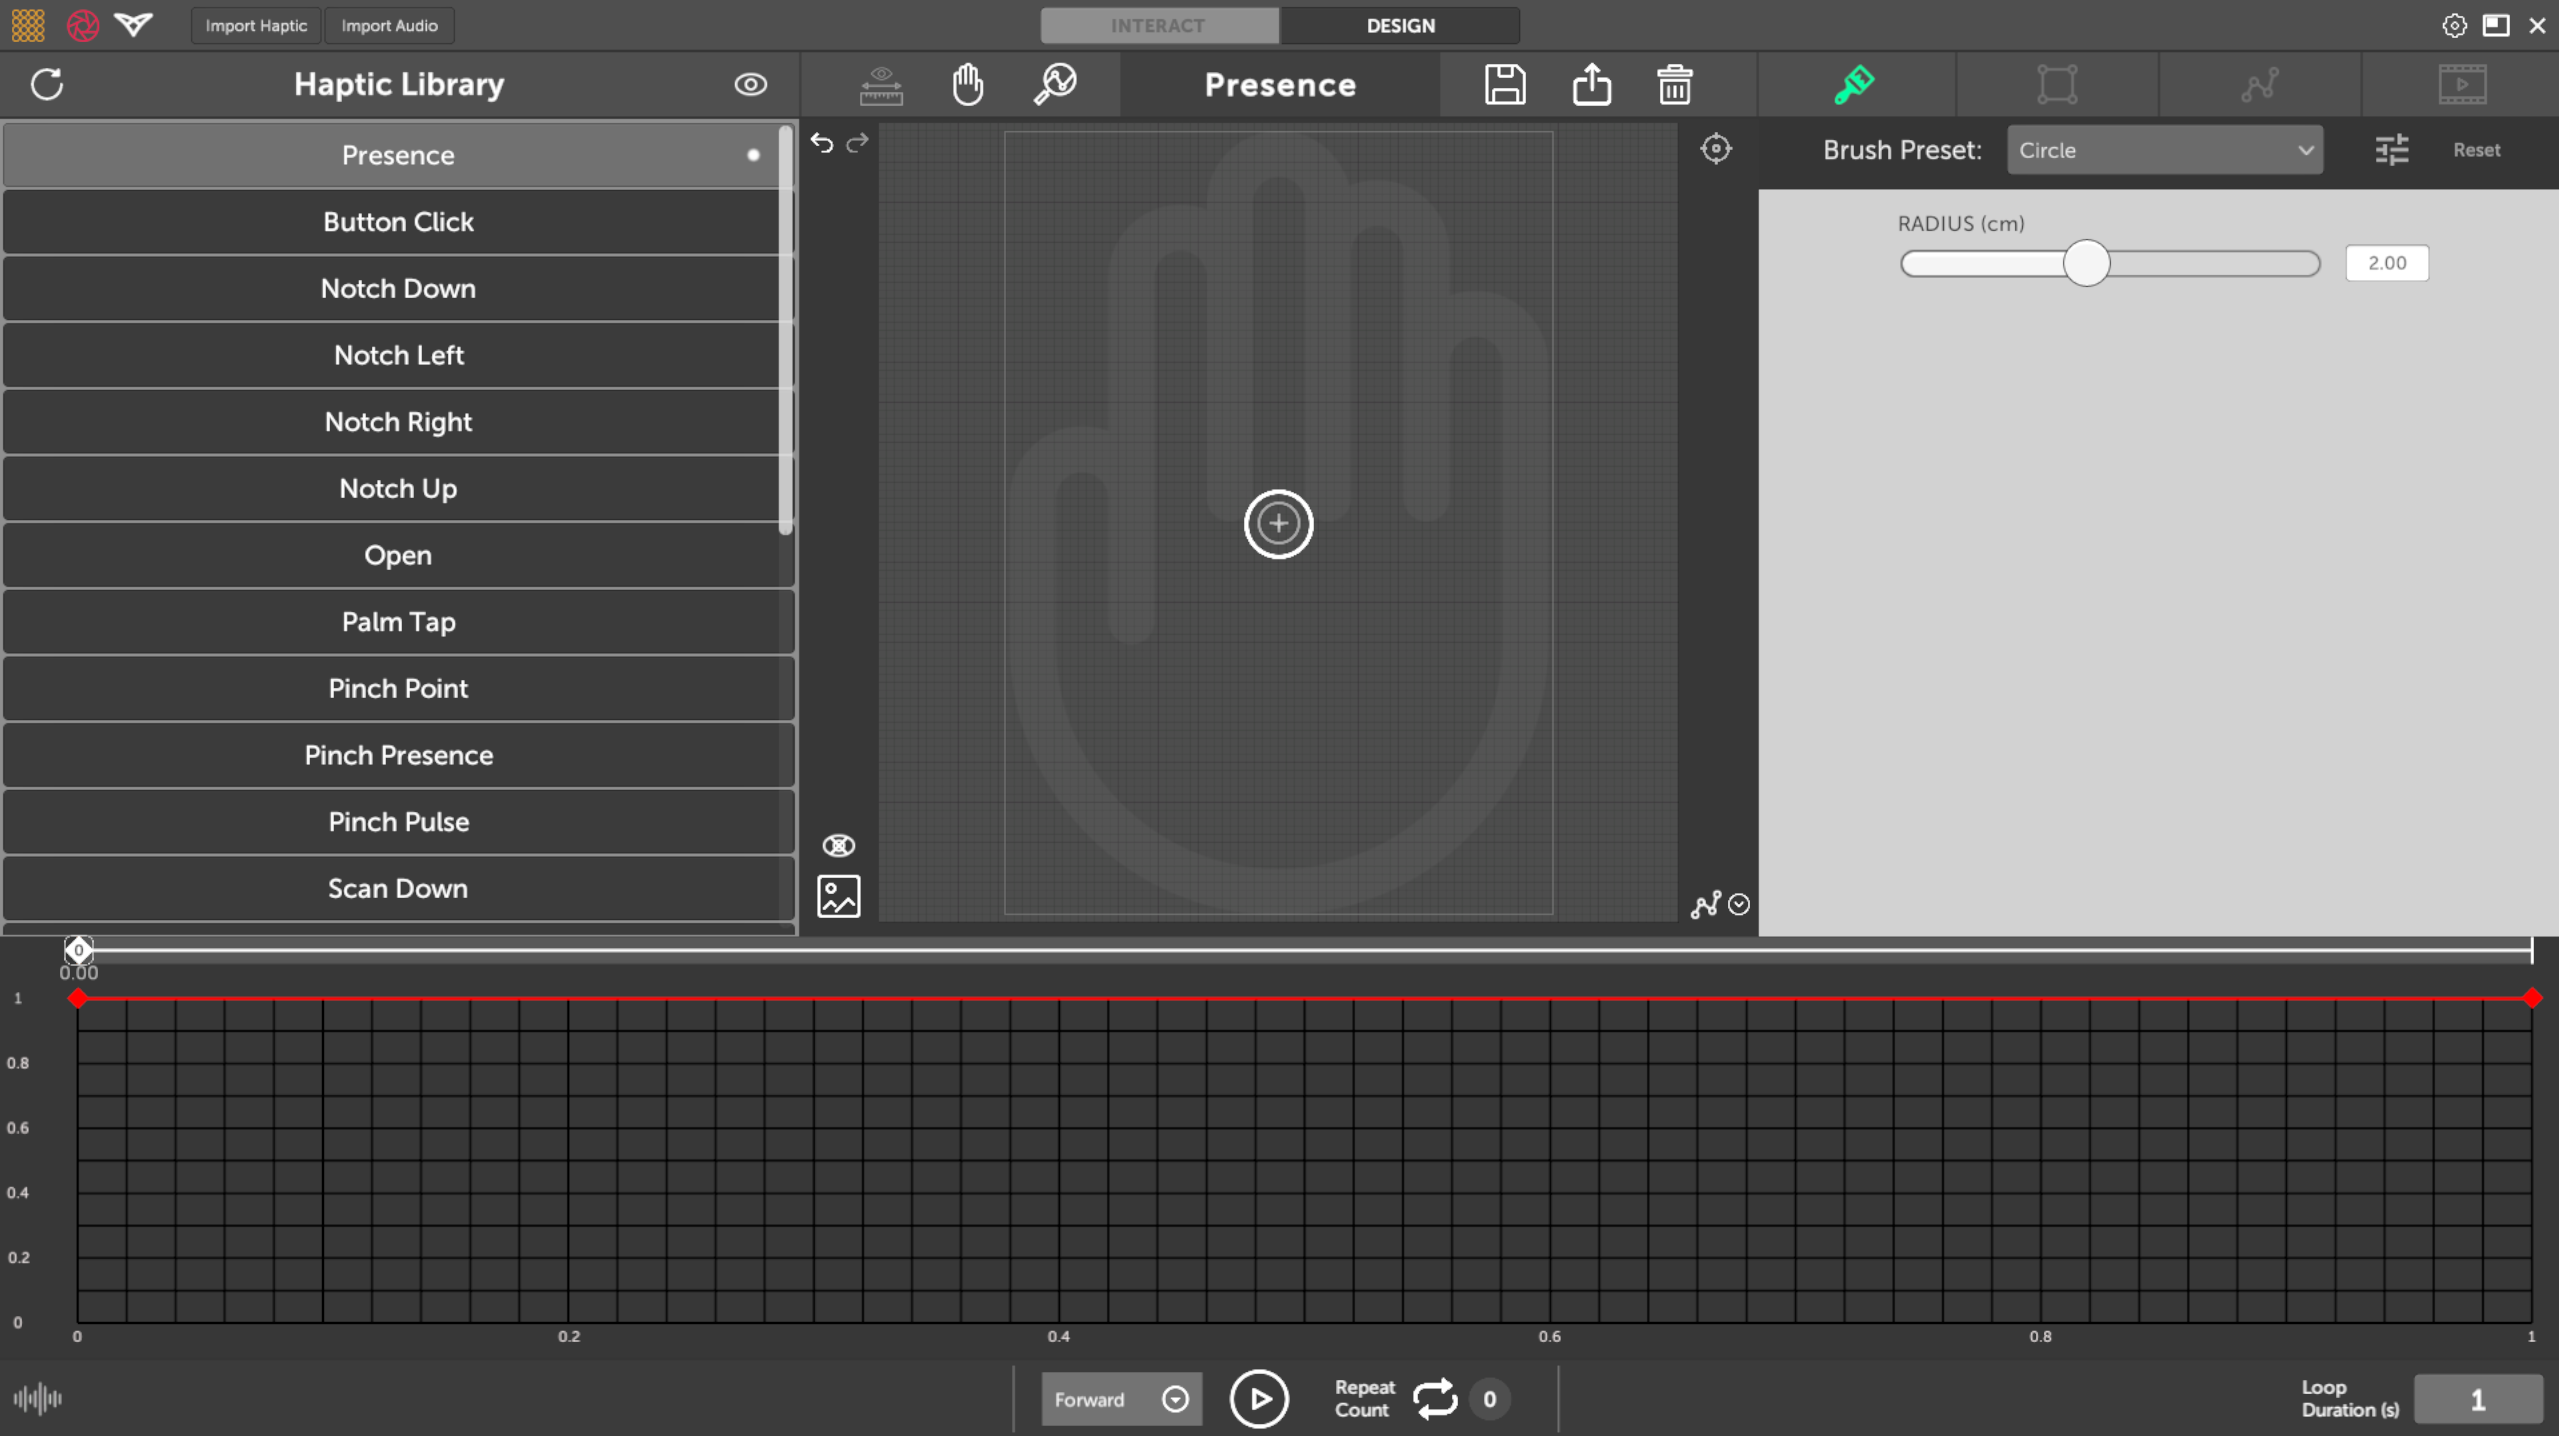Viewport: 2559px width, 1436px height.
Task: Click the save haptic icon
Action: [x=1504, y=85]
